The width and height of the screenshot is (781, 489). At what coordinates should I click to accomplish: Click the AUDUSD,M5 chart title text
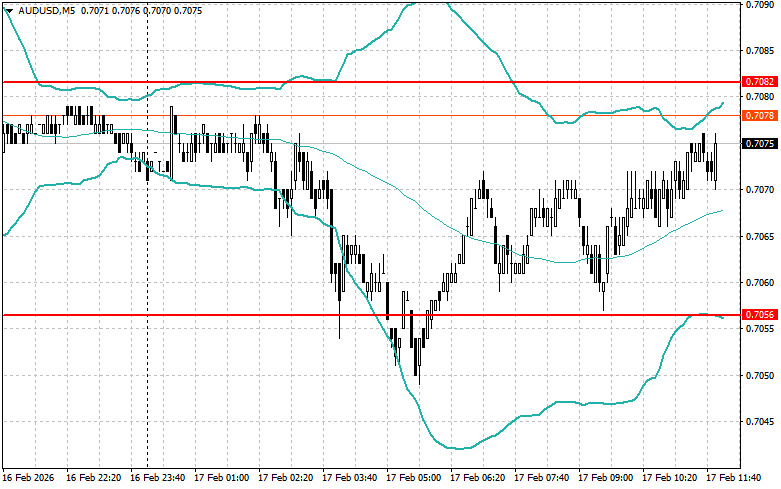(x=46, y=10)
